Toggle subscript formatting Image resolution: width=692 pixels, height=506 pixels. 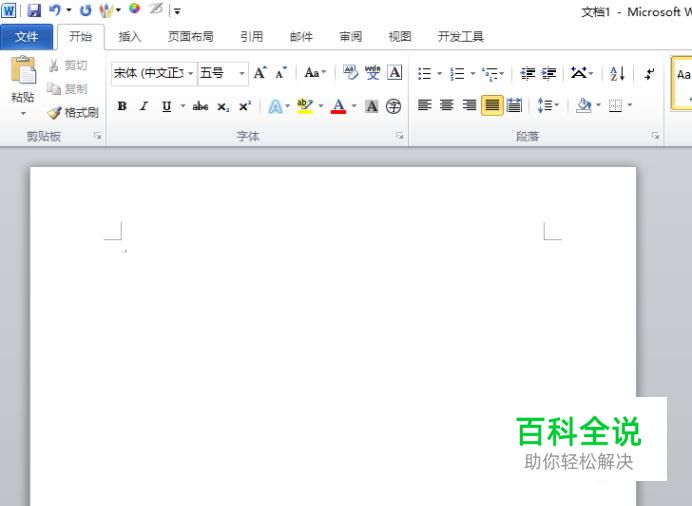pyautogui.click(x=223, y=106)
